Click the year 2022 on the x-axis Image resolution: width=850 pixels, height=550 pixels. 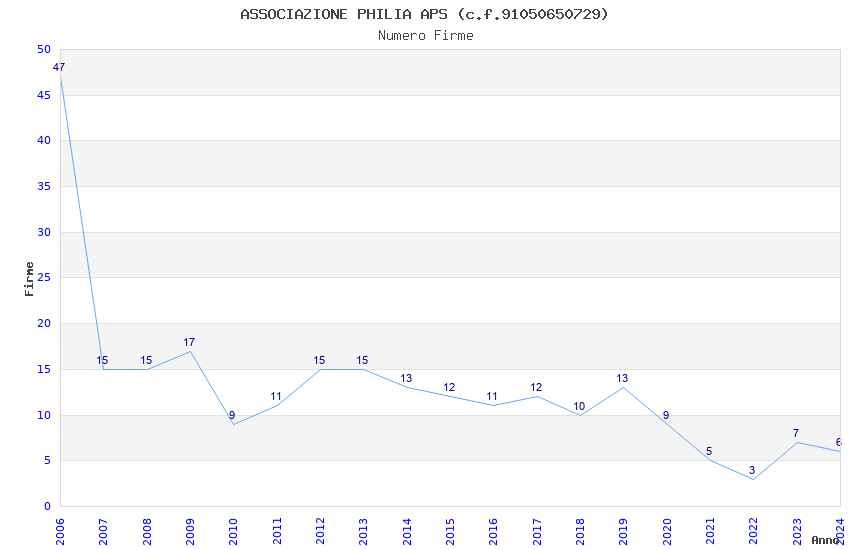[x=754, y=532]
